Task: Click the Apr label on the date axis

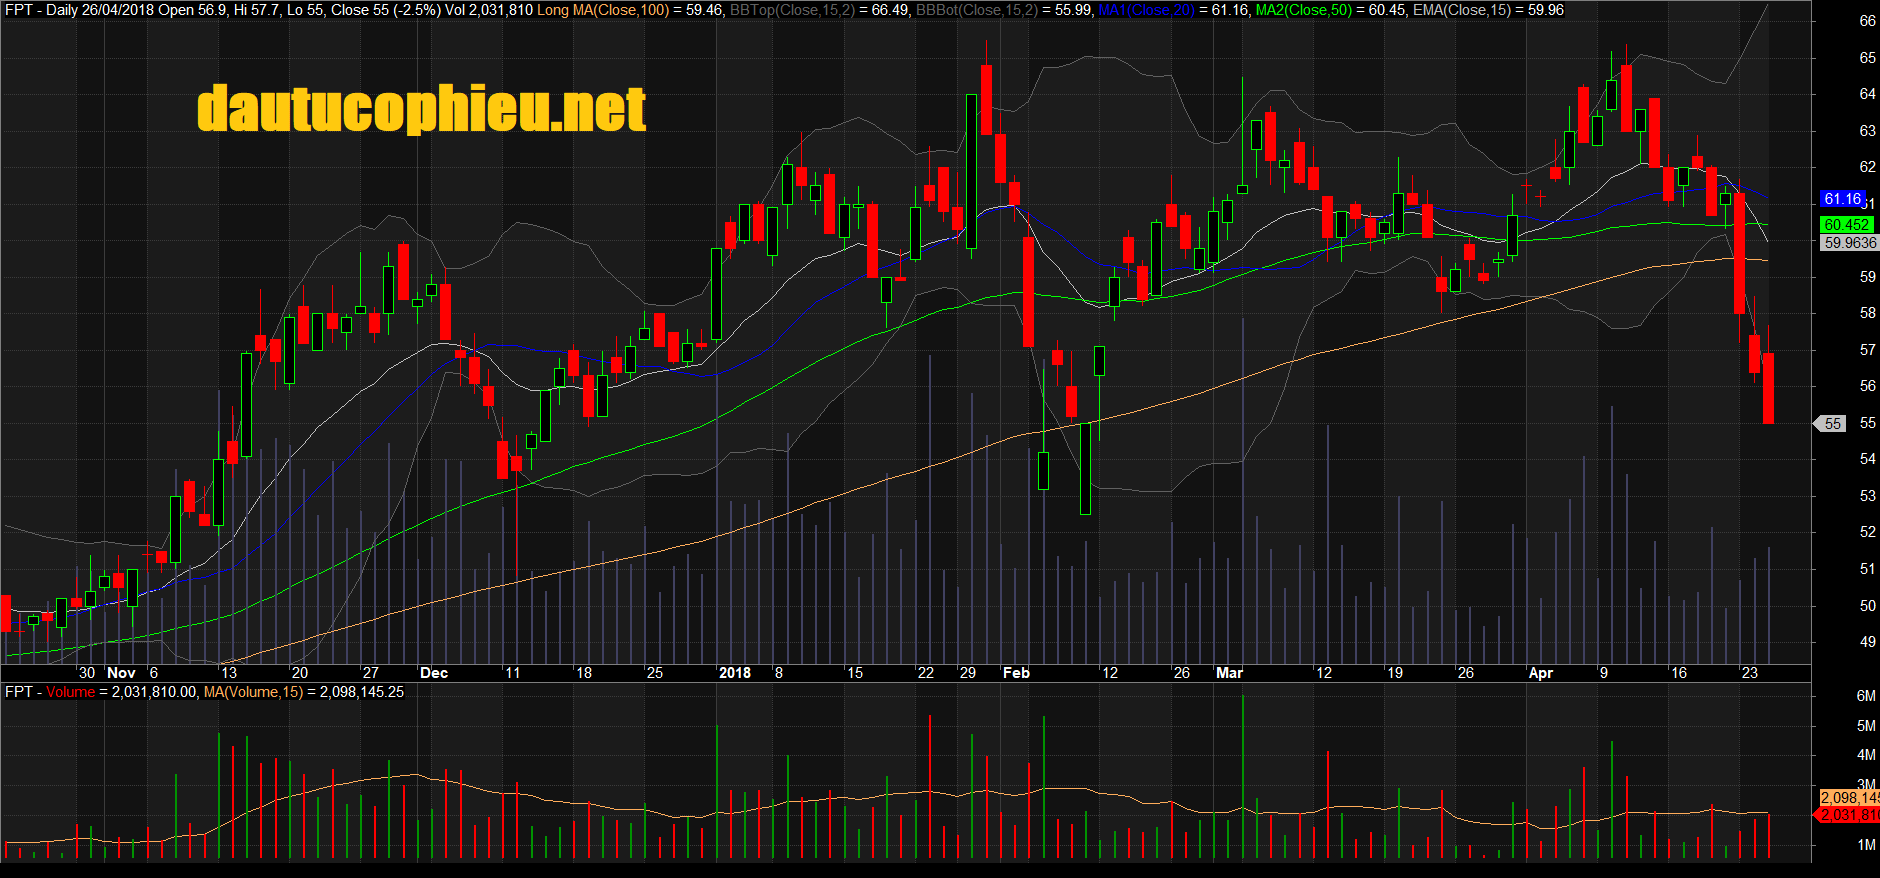Action: point(1541,673)
